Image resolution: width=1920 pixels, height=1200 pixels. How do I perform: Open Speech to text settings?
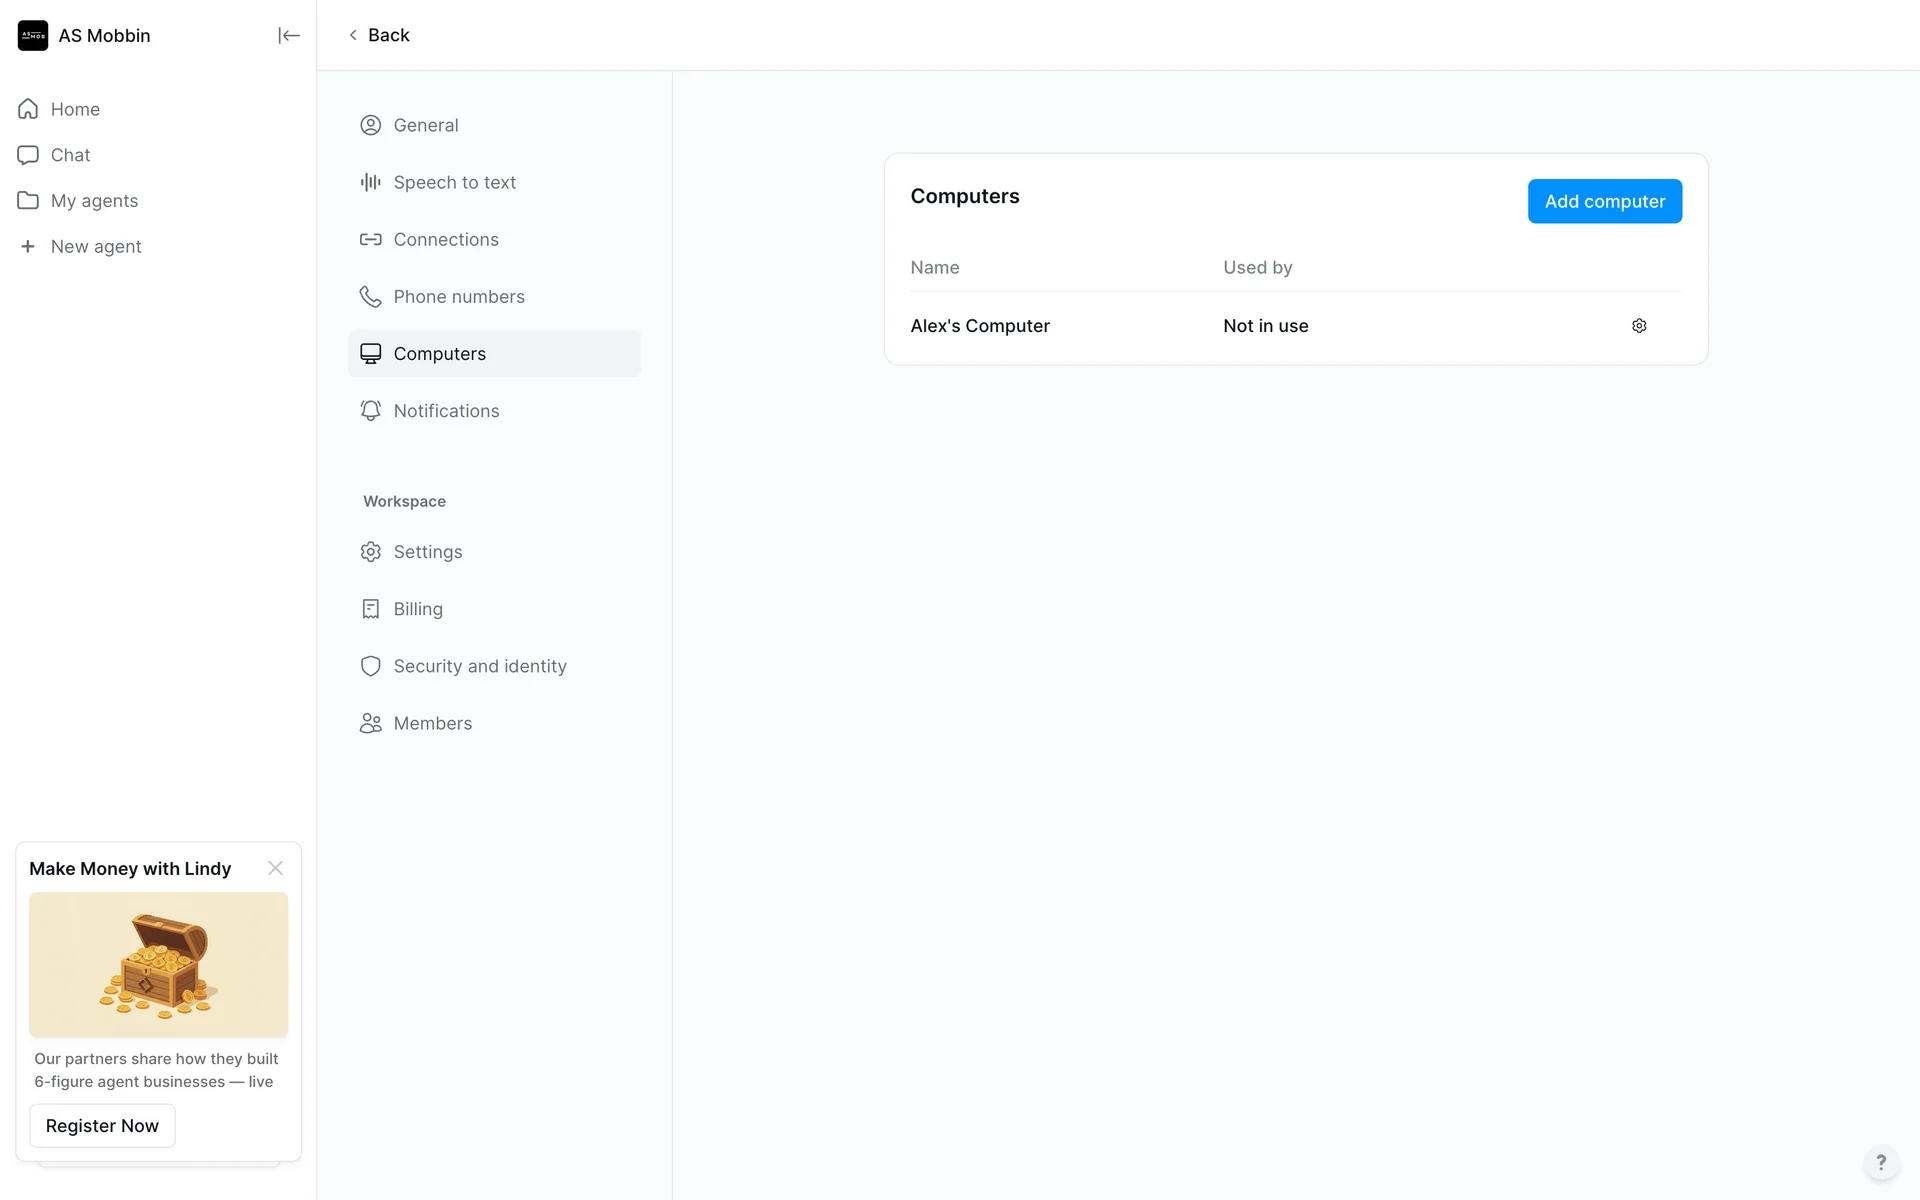click(x=454, y=182)
